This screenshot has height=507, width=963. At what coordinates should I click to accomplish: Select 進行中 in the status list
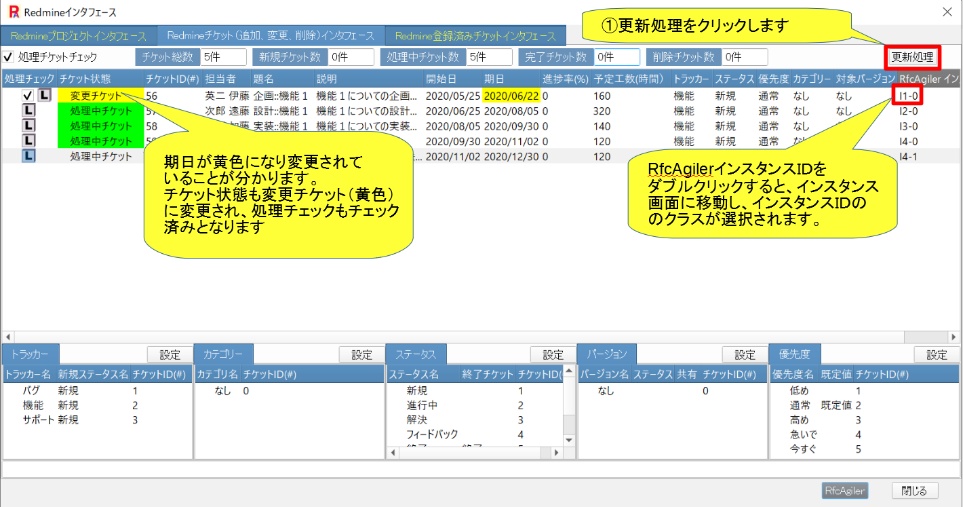[x=422, y=405]
